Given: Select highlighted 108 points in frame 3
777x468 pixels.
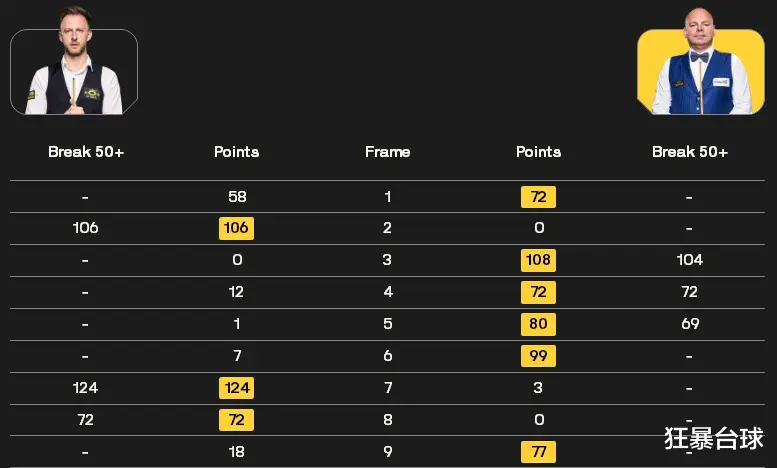Looking at the screenshot, I should (x=538, y=260).
